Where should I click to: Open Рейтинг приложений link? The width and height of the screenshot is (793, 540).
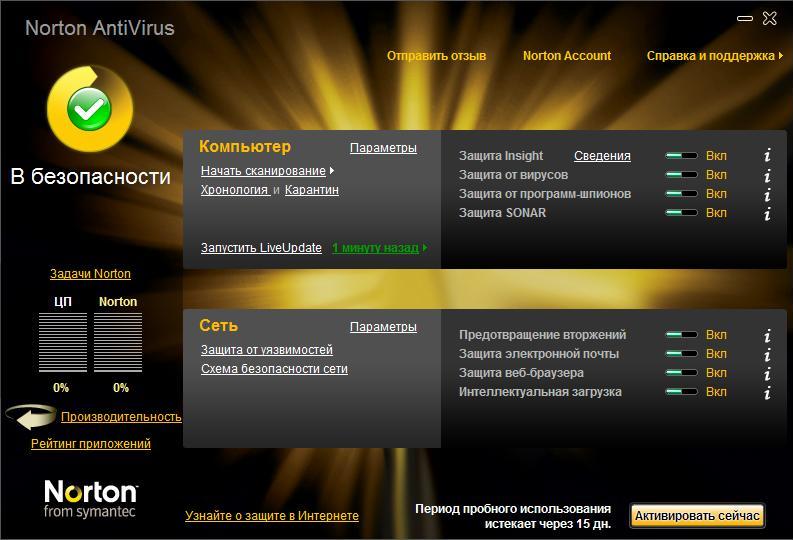[x=91, y=443]
